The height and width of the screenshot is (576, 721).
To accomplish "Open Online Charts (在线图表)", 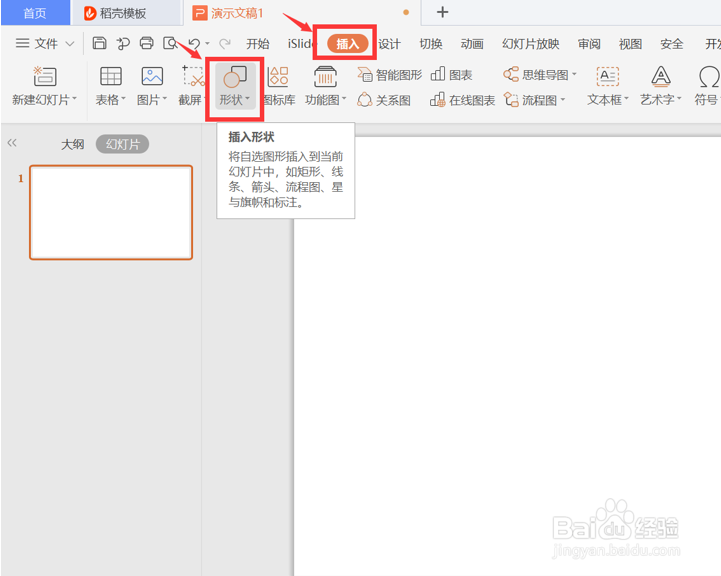I will (463, 100).
